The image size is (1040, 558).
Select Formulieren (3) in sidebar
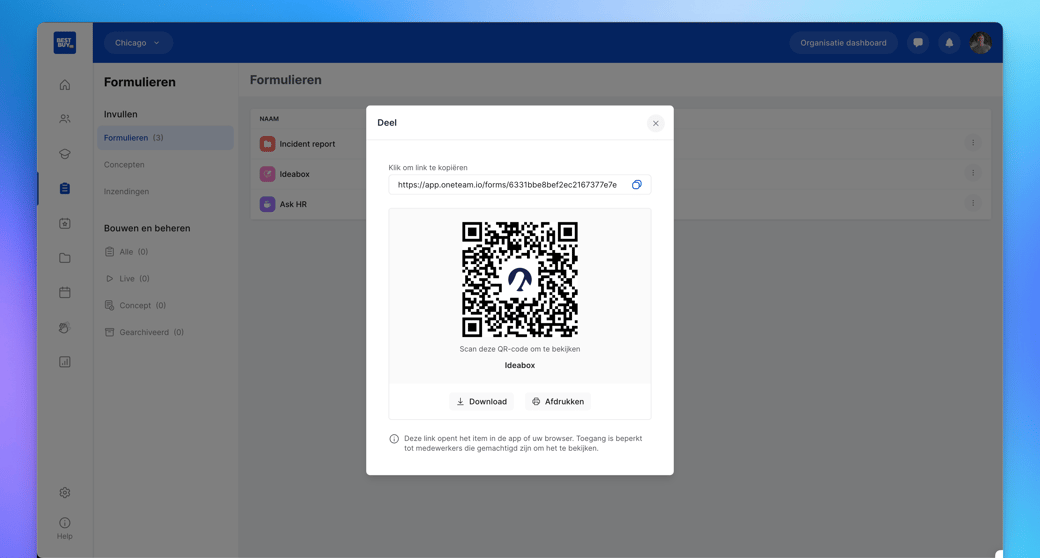click(x=166, y=137)
